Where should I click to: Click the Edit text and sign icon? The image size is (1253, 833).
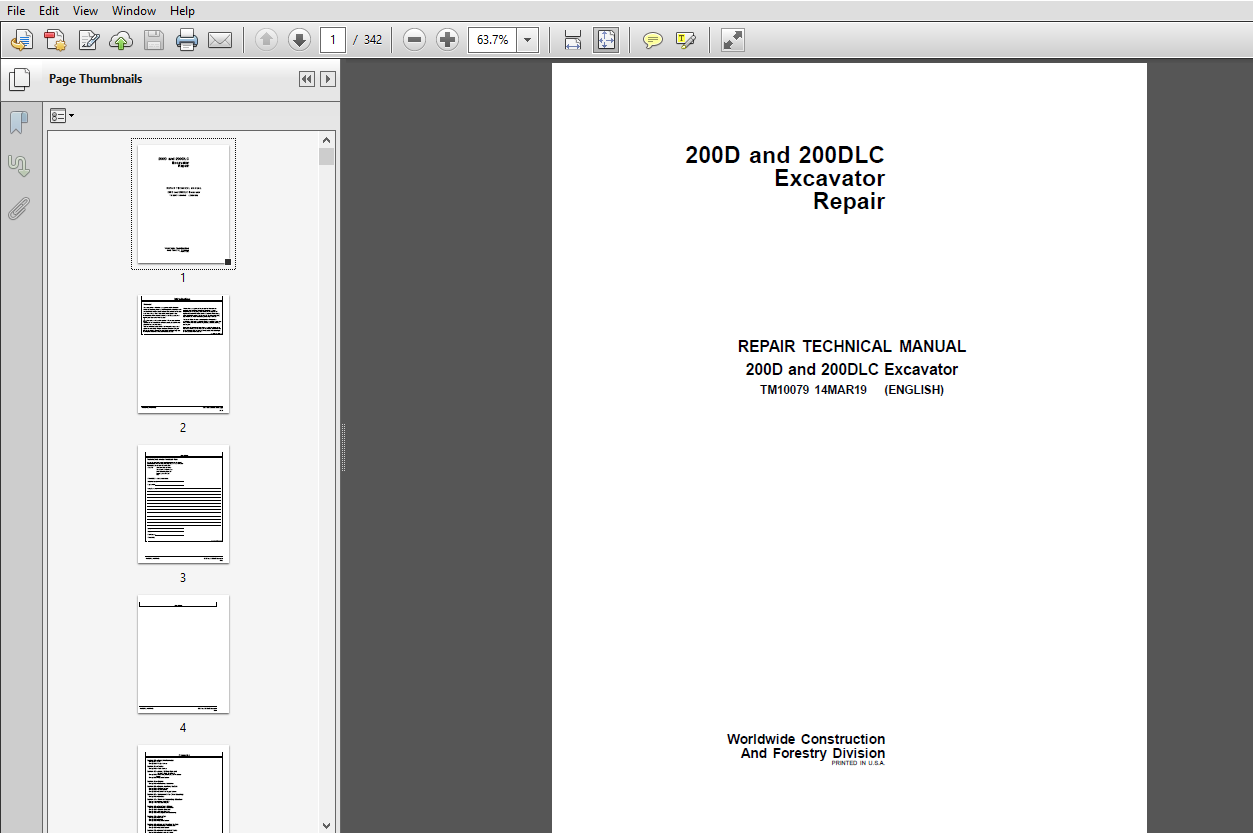pos(89,40)
